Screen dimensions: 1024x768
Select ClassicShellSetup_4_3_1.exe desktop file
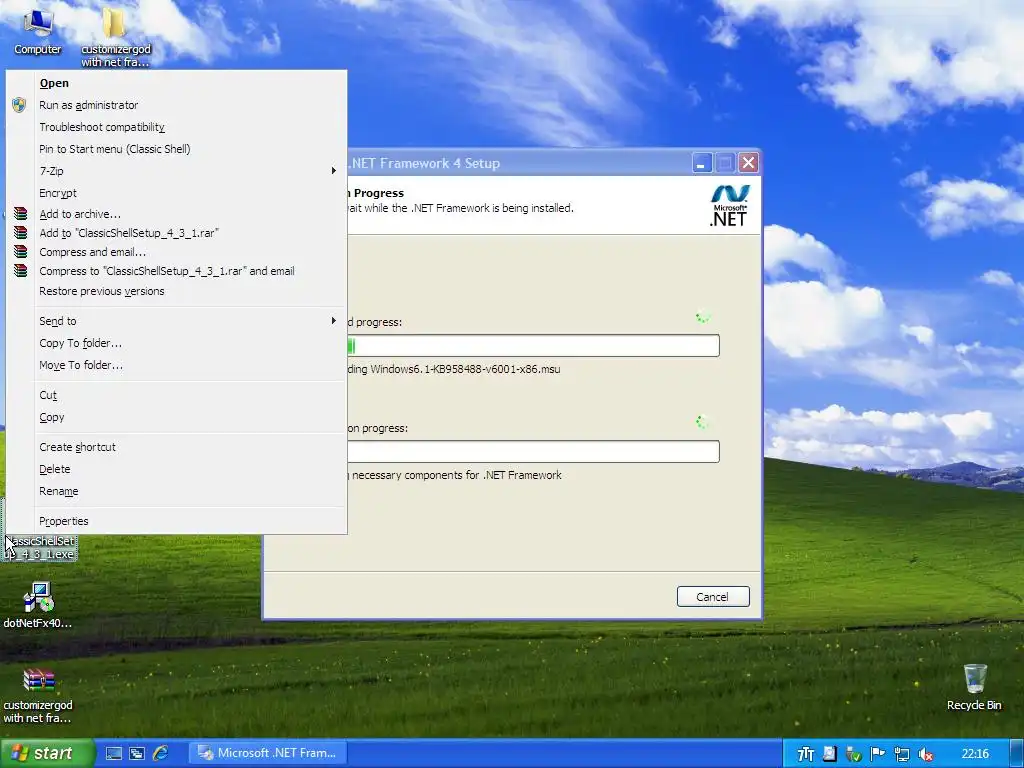click(40, 547)
